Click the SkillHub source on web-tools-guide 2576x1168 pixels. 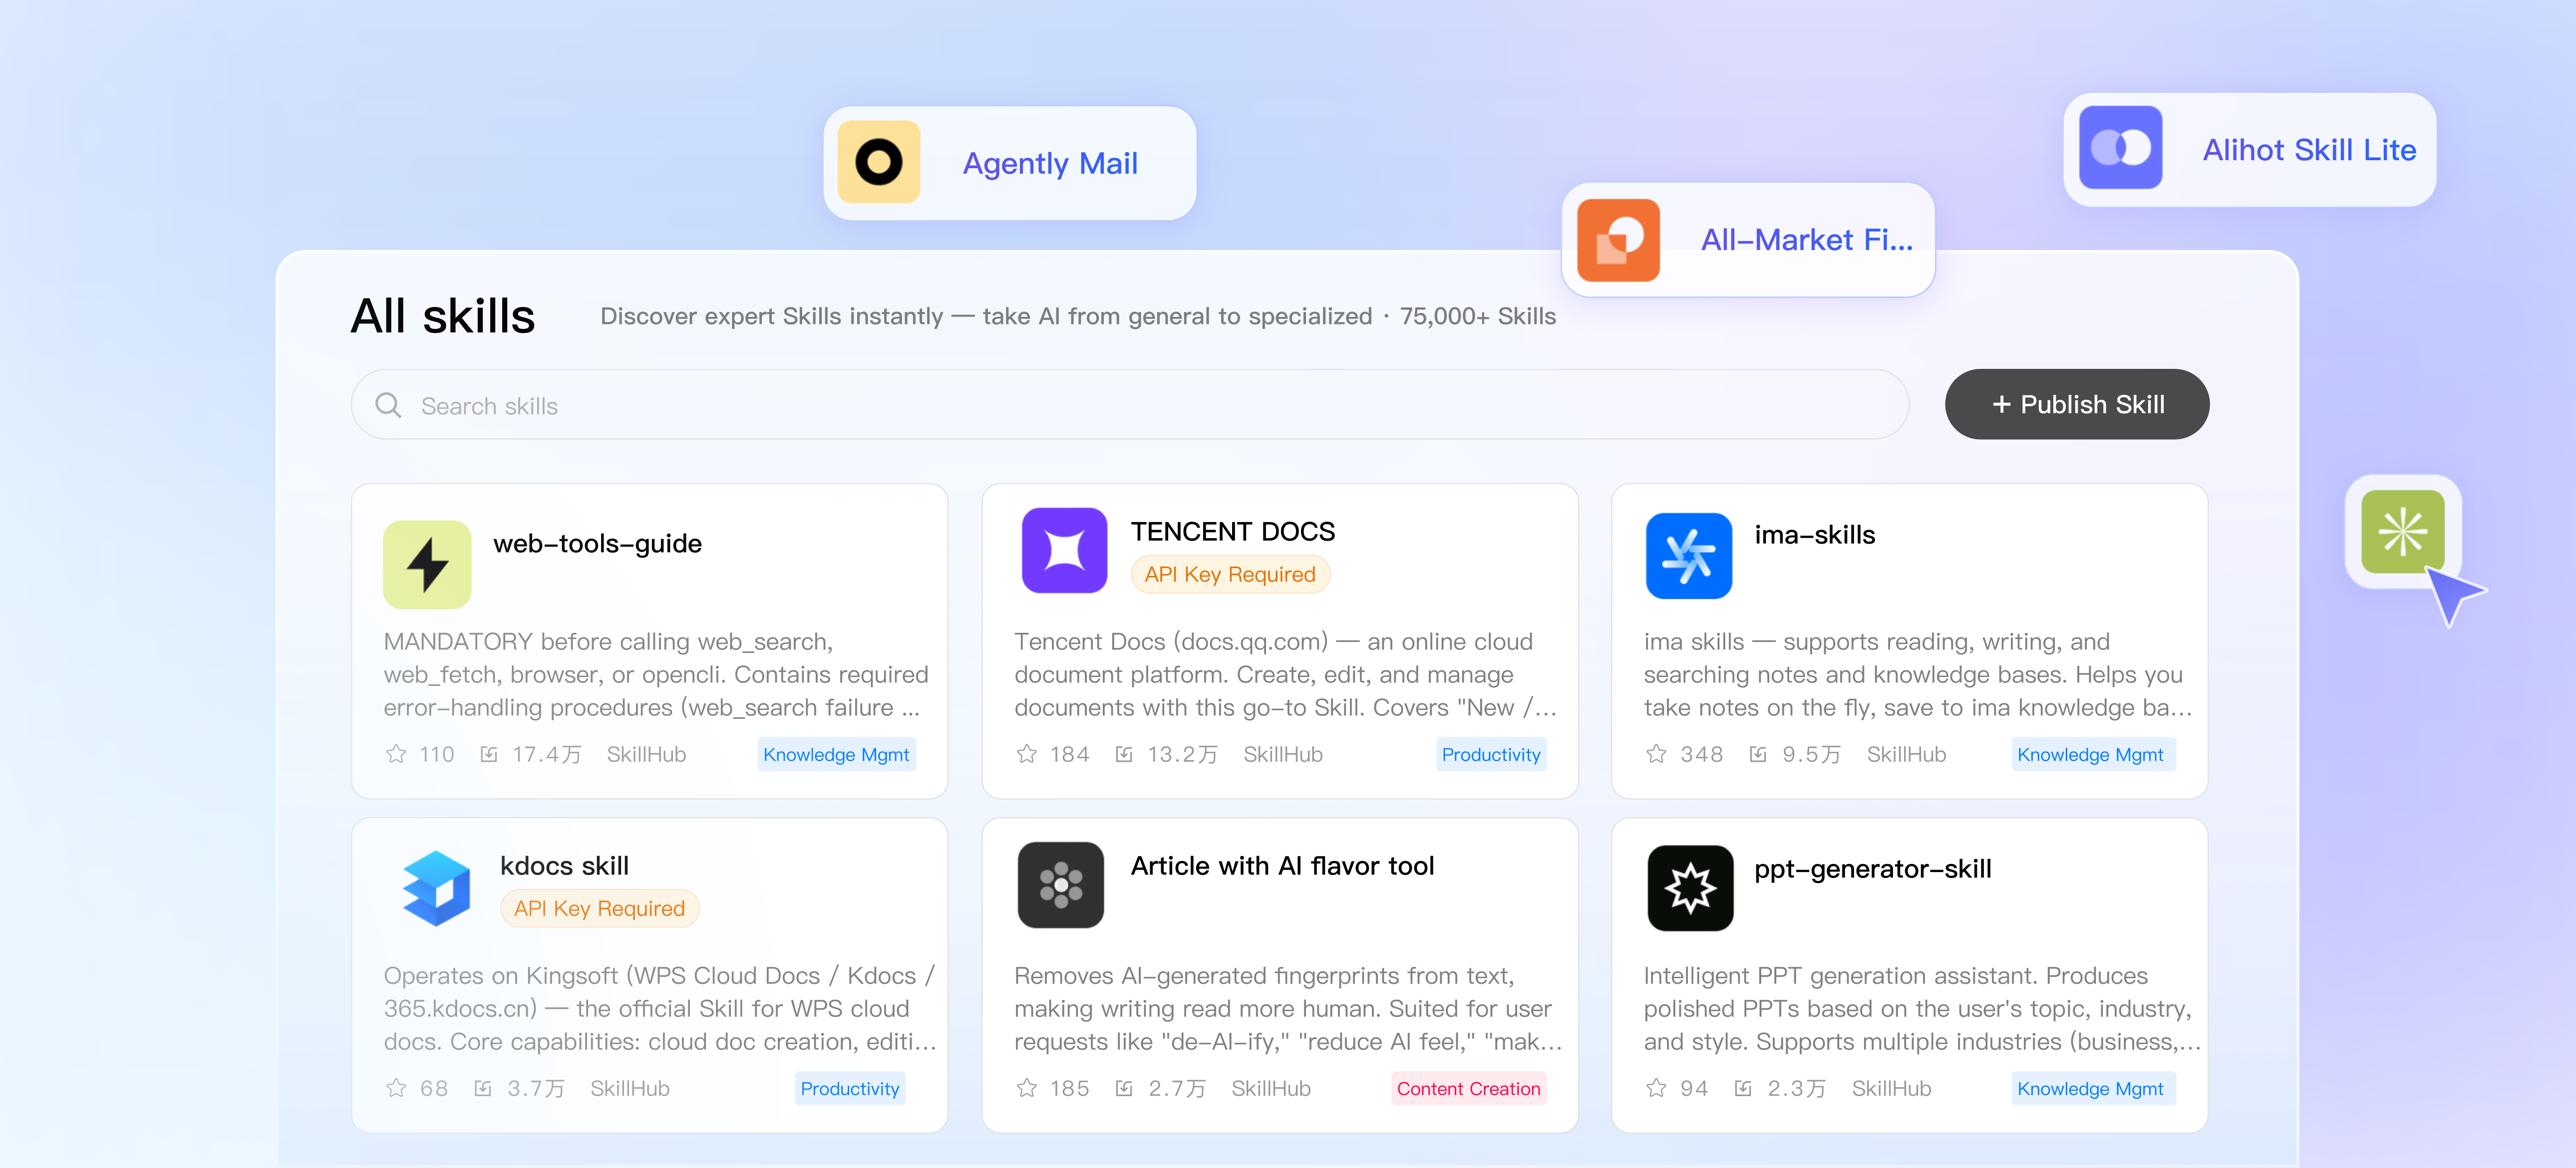click(646, 754)
